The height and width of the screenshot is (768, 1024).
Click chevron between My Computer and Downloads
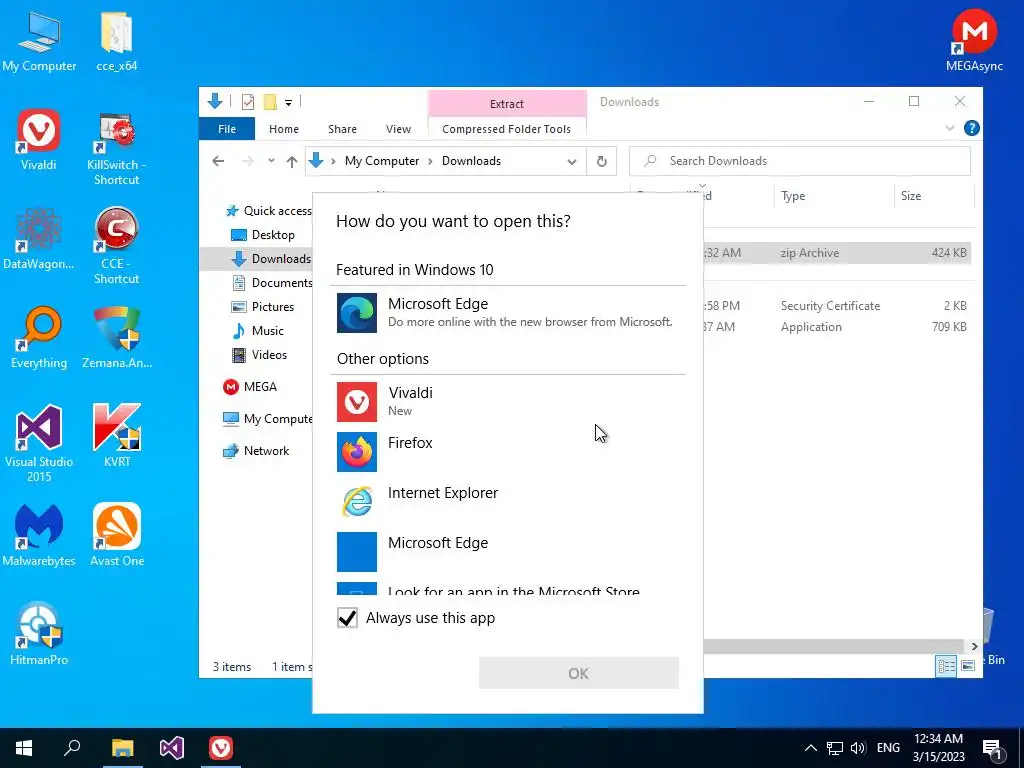pyautogui.click(x=430, y=161)
